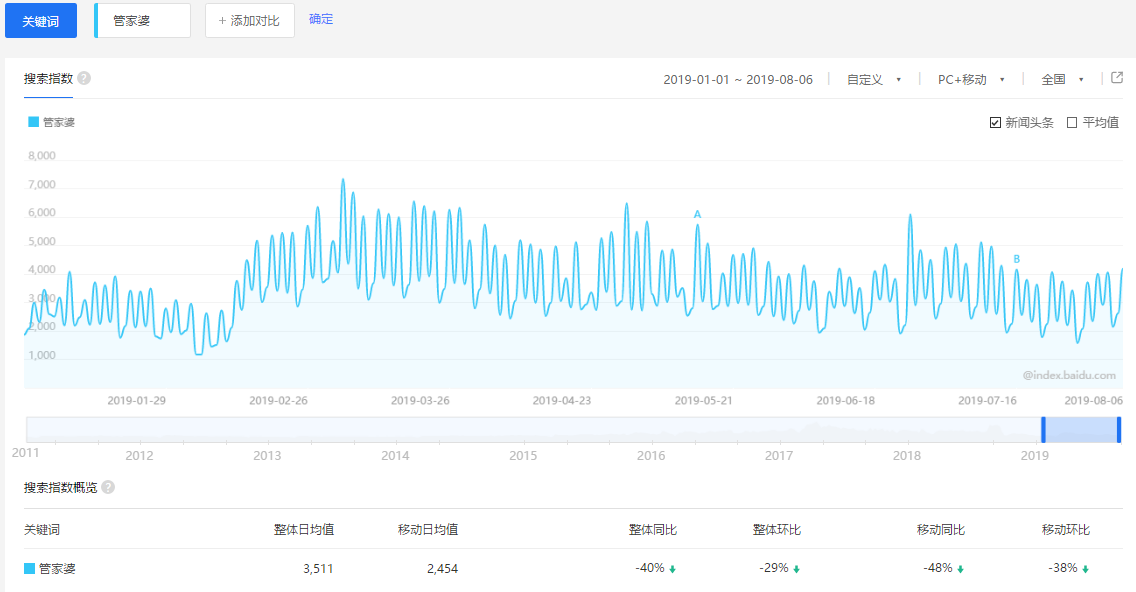Click the green down arrow beside -38%
Image resolution: width=1136 pixels, height=592 pixels.
(1085, 567)
